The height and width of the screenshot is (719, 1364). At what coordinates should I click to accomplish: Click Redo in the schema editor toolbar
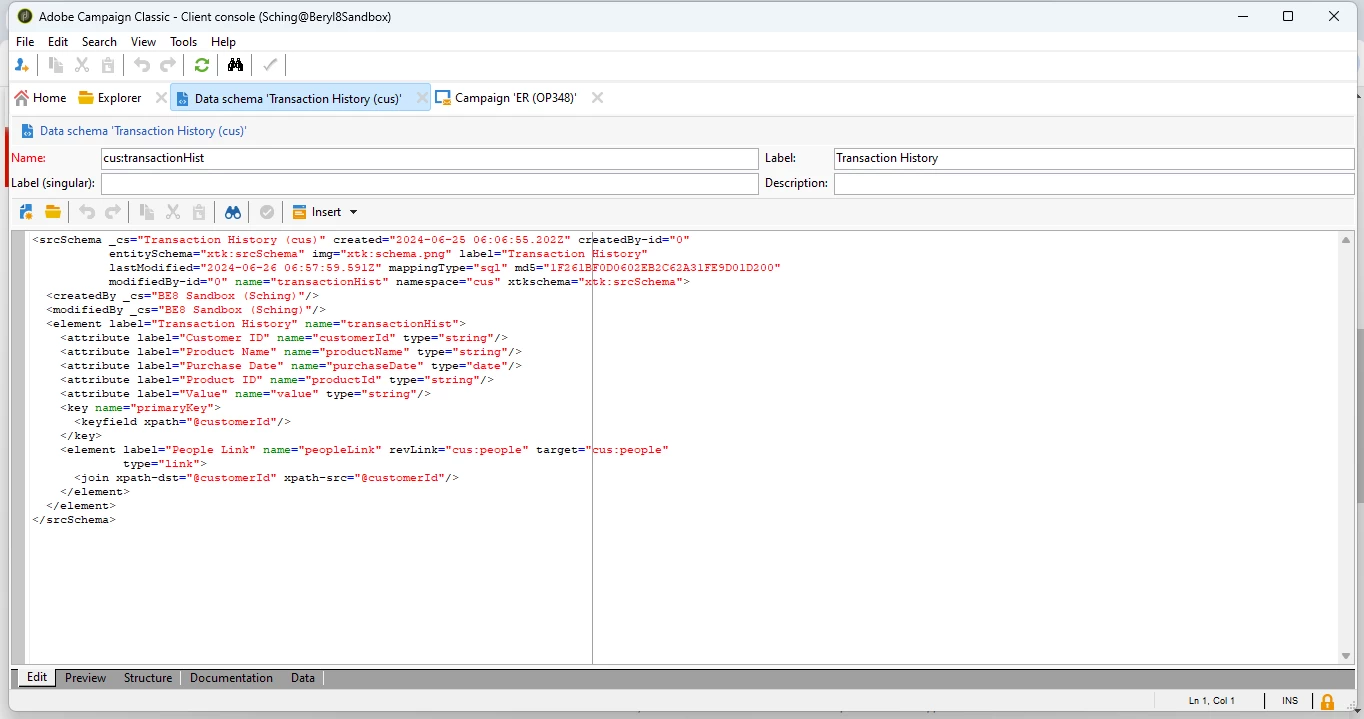[x=113, y=212]
